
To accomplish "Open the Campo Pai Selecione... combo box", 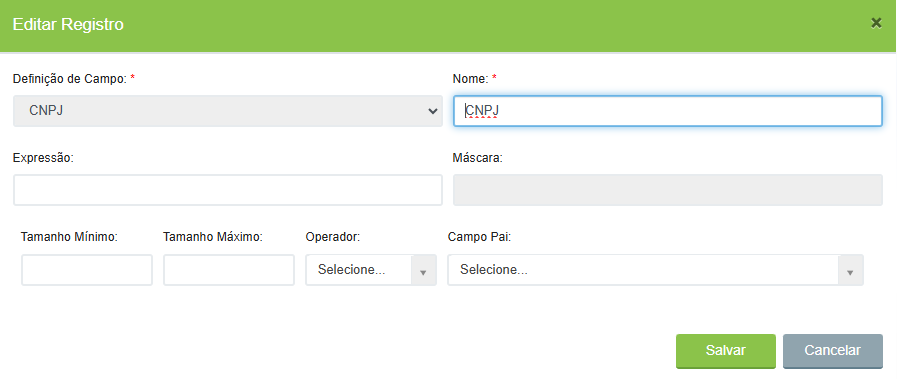I will coord(655,270).
